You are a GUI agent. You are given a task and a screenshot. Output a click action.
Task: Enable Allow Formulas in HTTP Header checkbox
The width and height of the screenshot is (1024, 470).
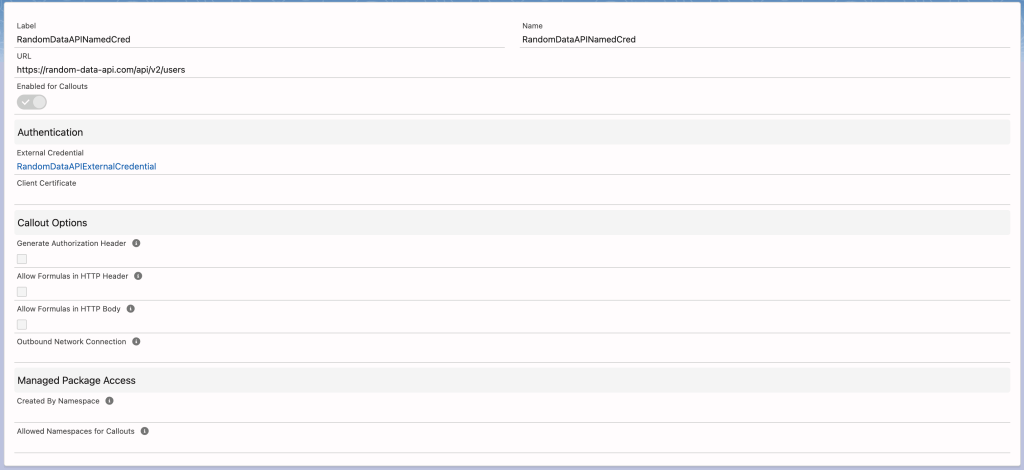(x=22, y=292)
